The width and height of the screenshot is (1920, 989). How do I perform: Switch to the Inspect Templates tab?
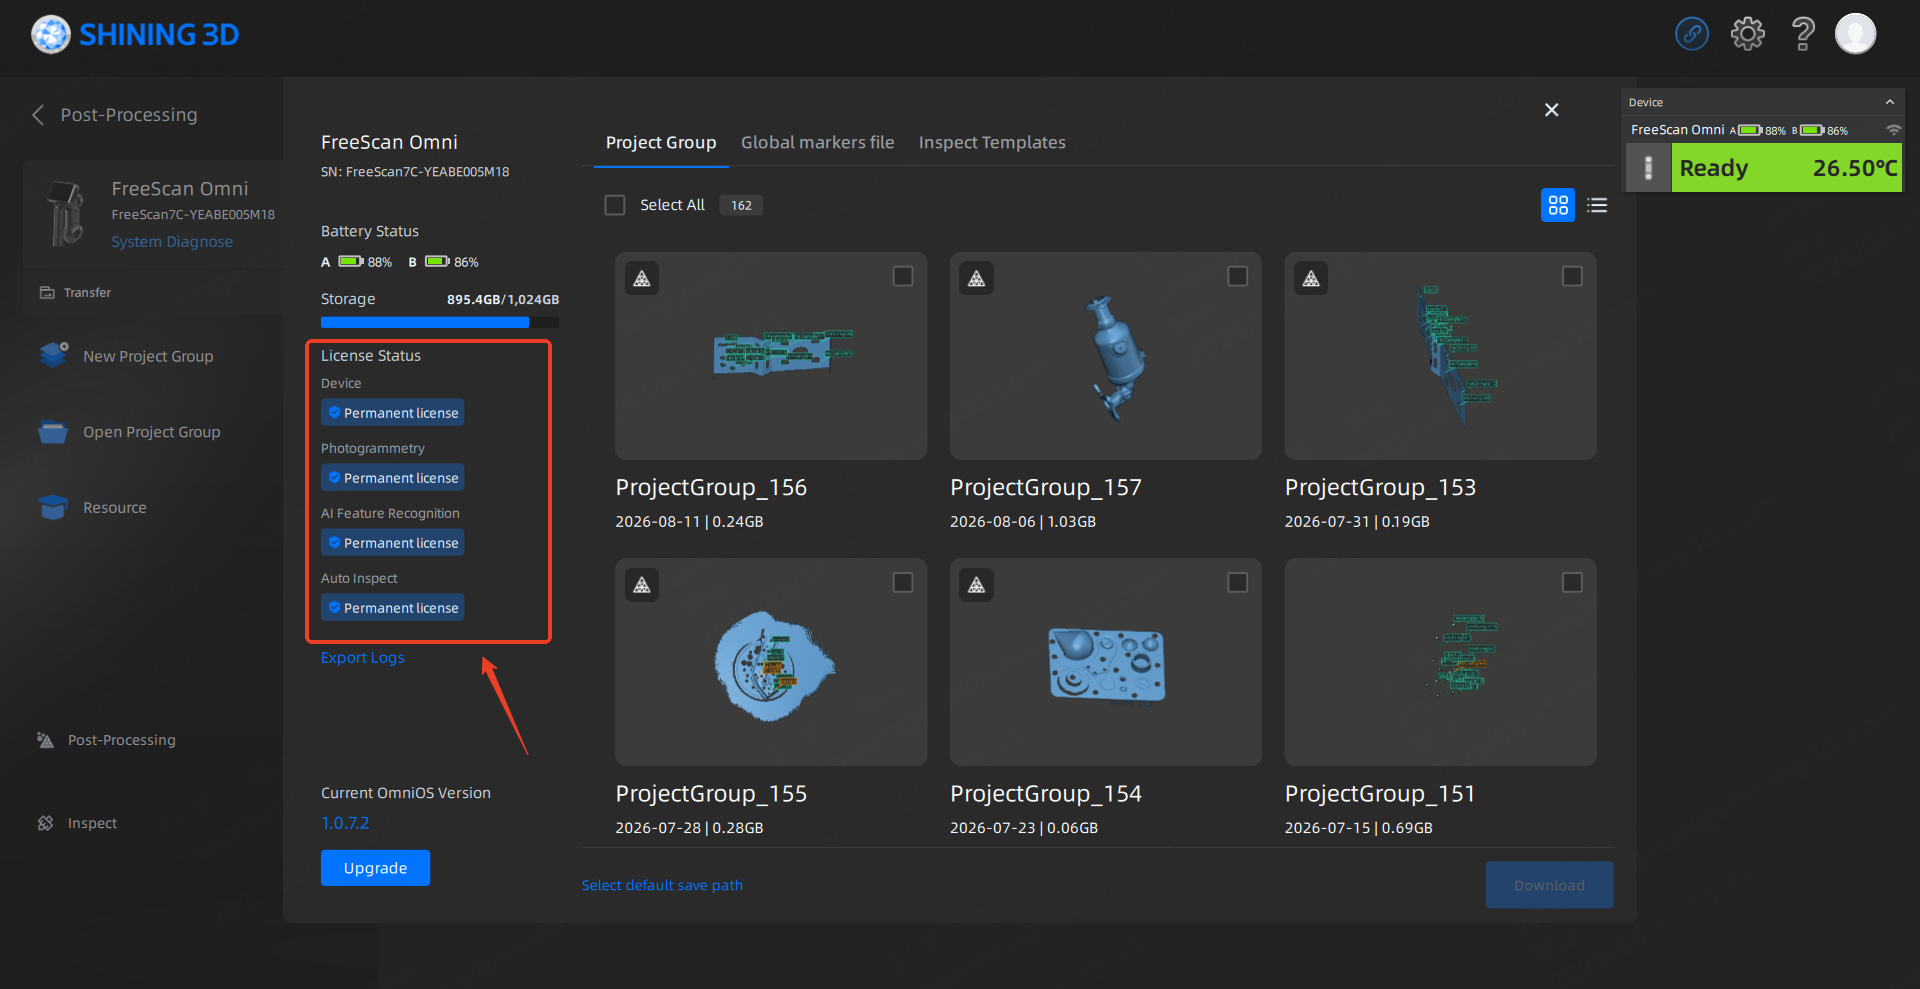click(992, 143)
